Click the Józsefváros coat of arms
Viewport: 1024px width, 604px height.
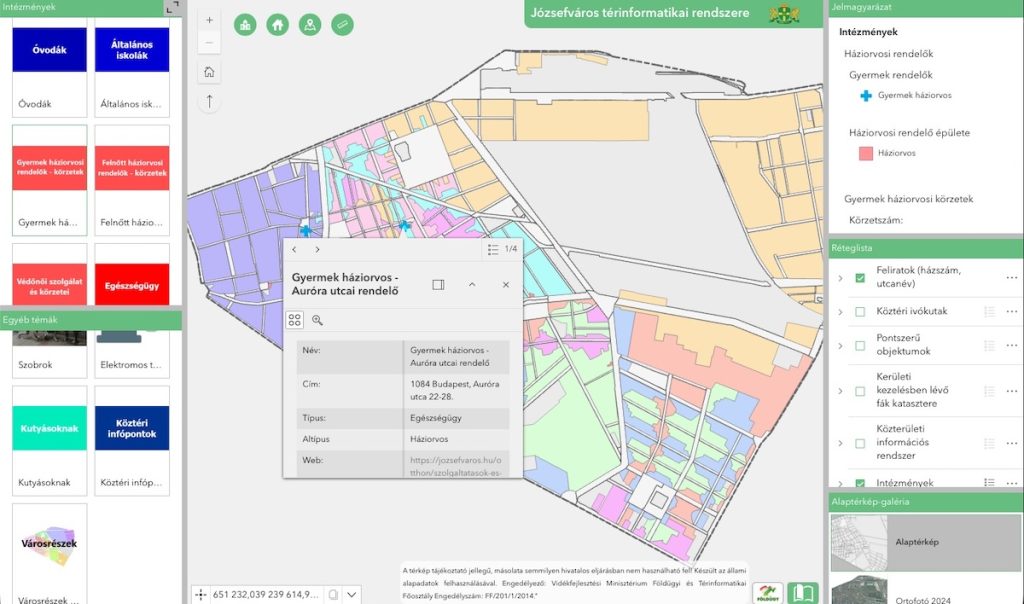(784, 13)
